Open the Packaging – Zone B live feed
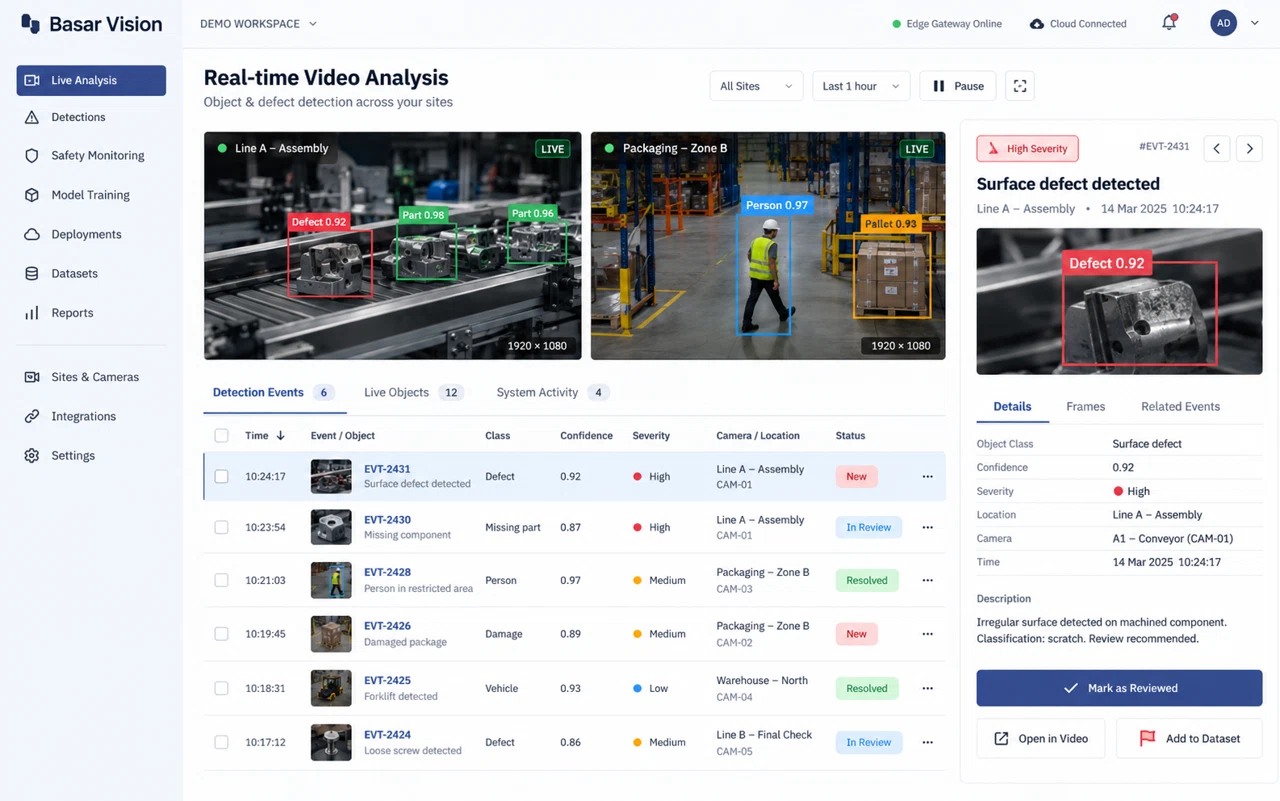 (768, 246)
